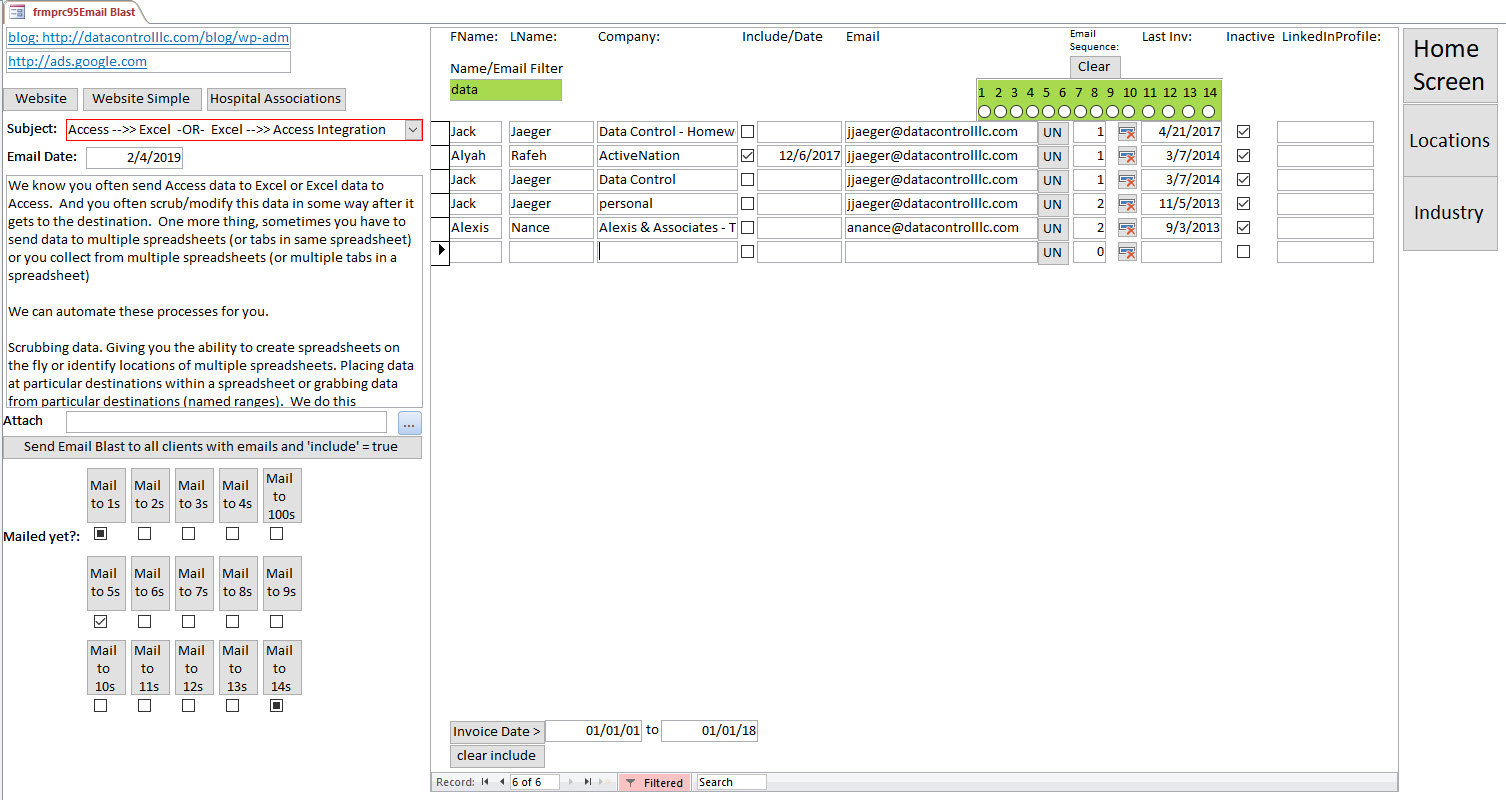
Task: Click the email-delete icon on Alyah Rafeh's row
Action: pos(1127,155)
